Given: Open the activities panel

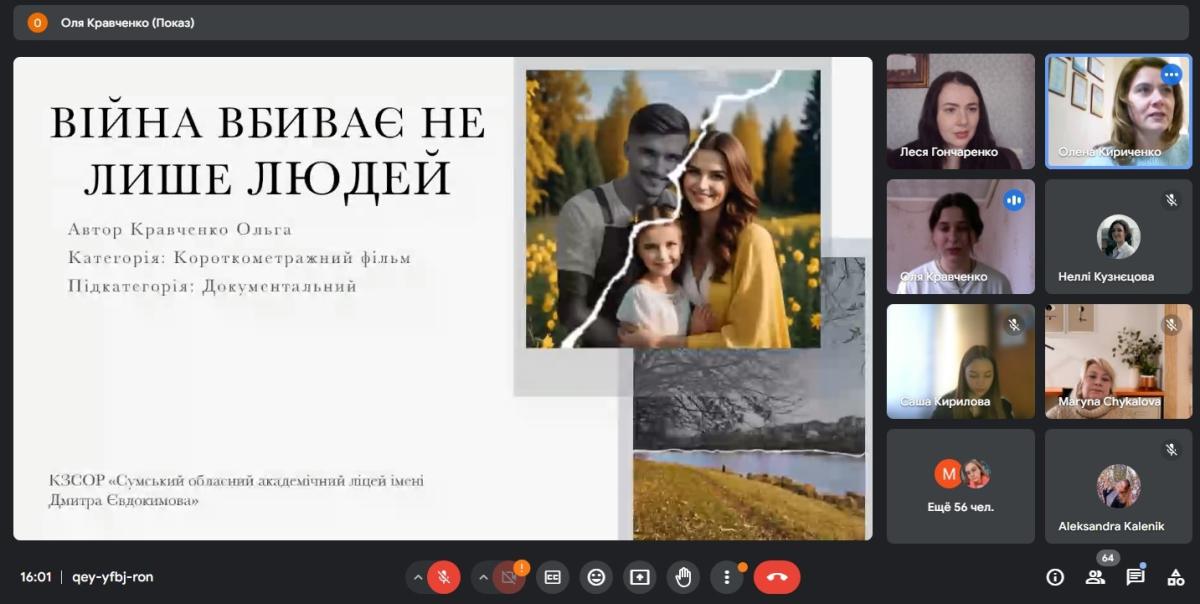Looking at the screenshot, I should [x=1174, y=577].
